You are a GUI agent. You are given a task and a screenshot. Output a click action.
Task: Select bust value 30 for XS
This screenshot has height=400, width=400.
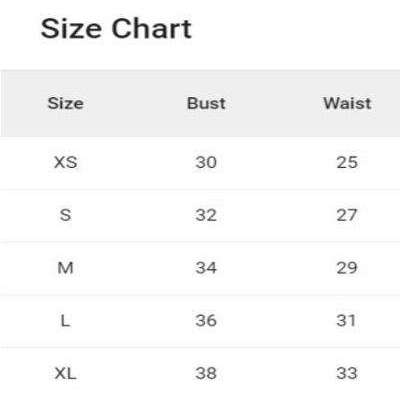click(x=206, y=162)
